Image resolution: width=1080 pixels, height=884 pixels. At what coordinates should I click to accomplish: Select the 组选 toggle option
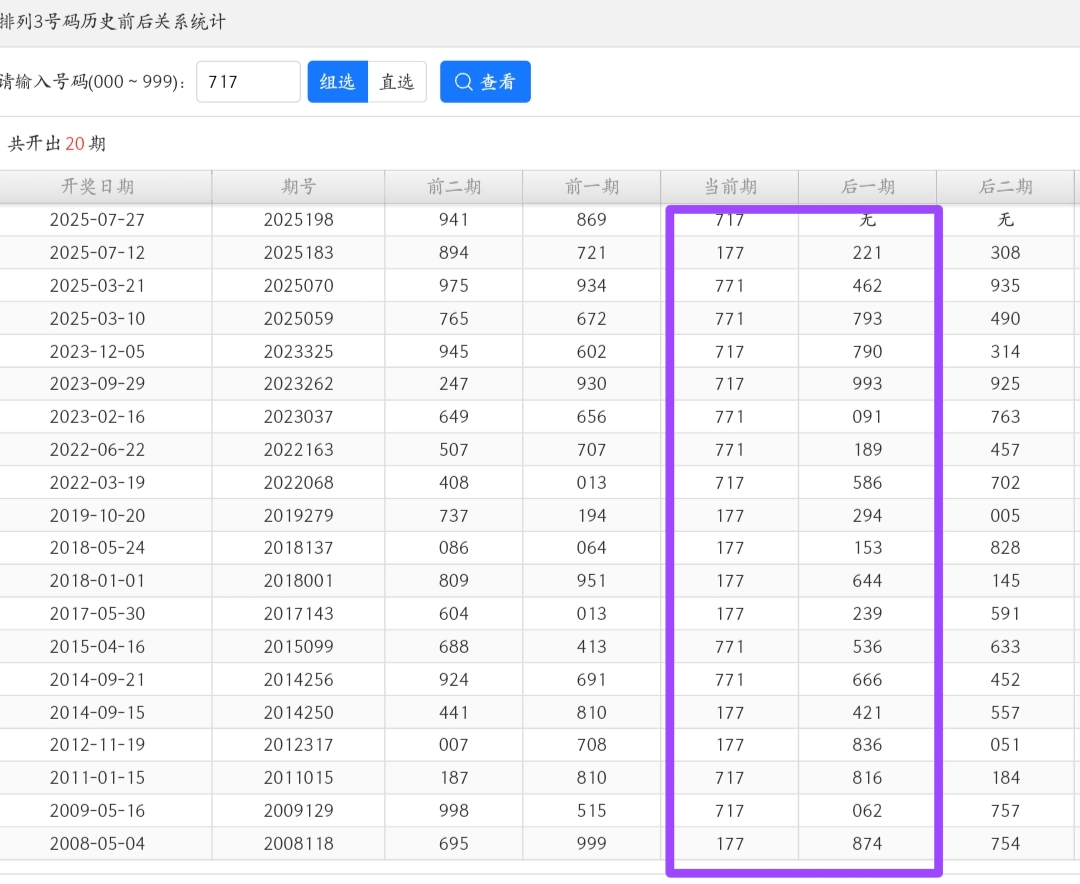coord(337,82)
